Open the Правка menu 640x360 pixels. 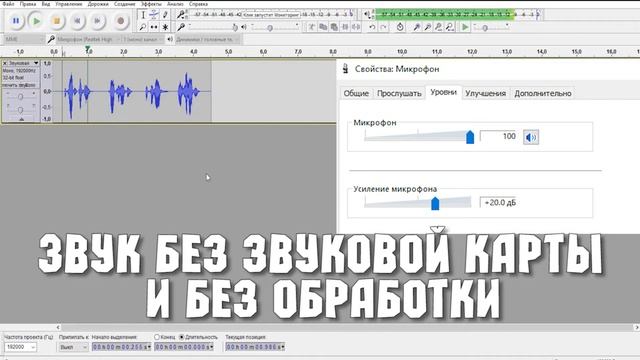click(28, 4)
